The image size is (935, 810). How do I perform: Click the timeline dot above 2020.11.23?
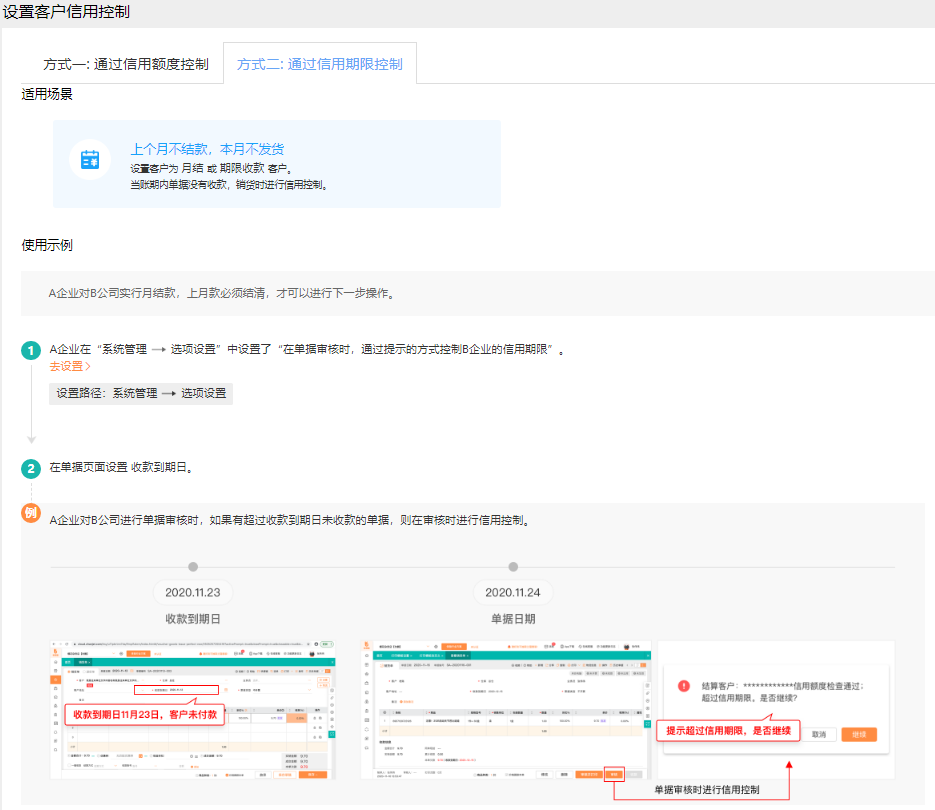click(193, 567)
